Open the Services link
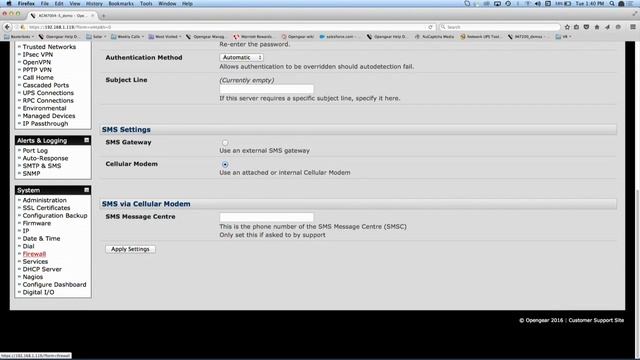This screenshot has width=640, height=360. tap(35, 262)
